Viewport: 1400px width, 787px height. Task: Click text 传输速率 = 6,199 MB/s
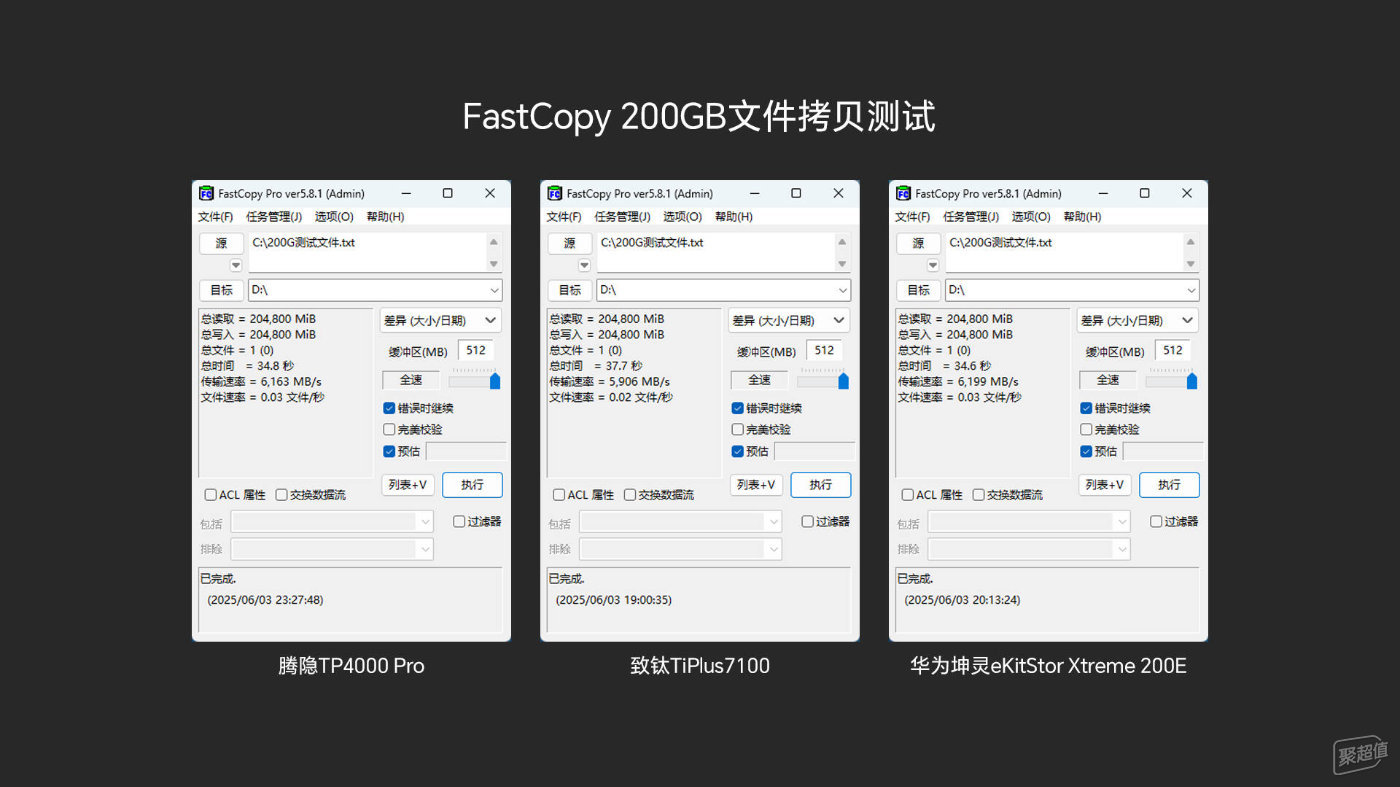958,382
